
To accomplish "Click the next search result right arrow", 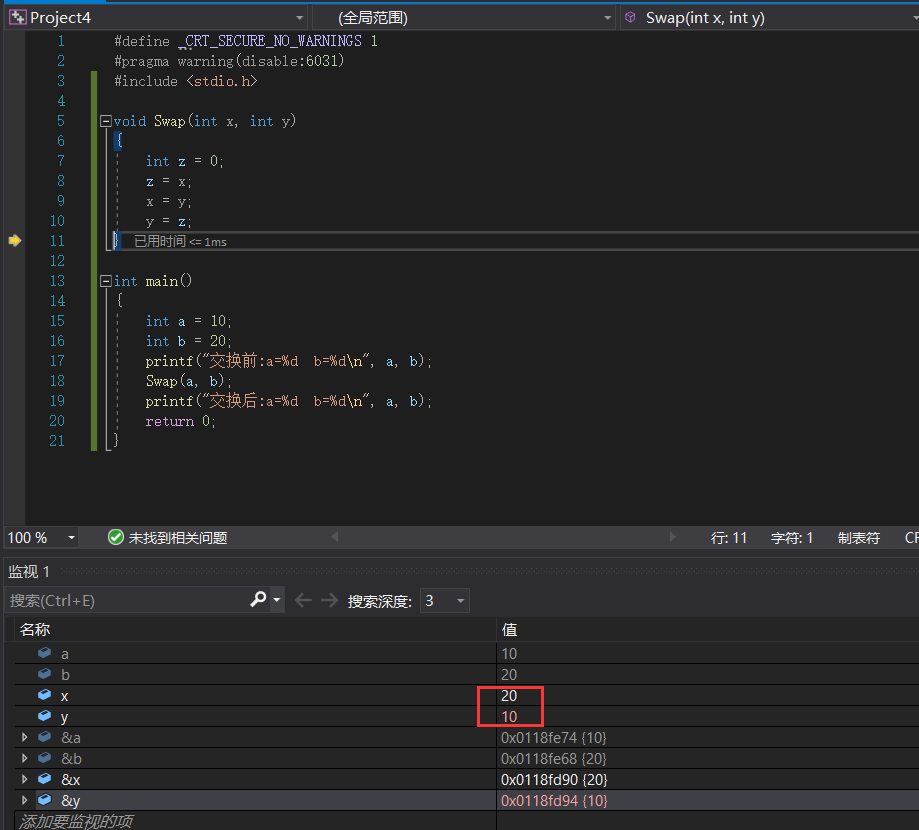I will coord(329,600).
